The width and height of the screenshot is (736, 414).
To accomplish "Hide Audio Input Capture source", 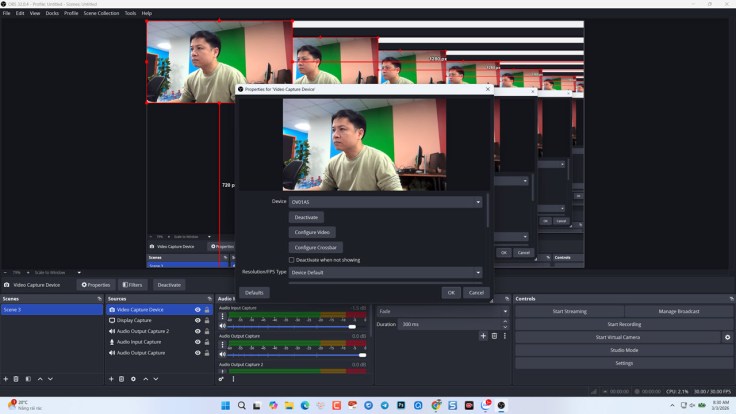I will pos(198,342).
